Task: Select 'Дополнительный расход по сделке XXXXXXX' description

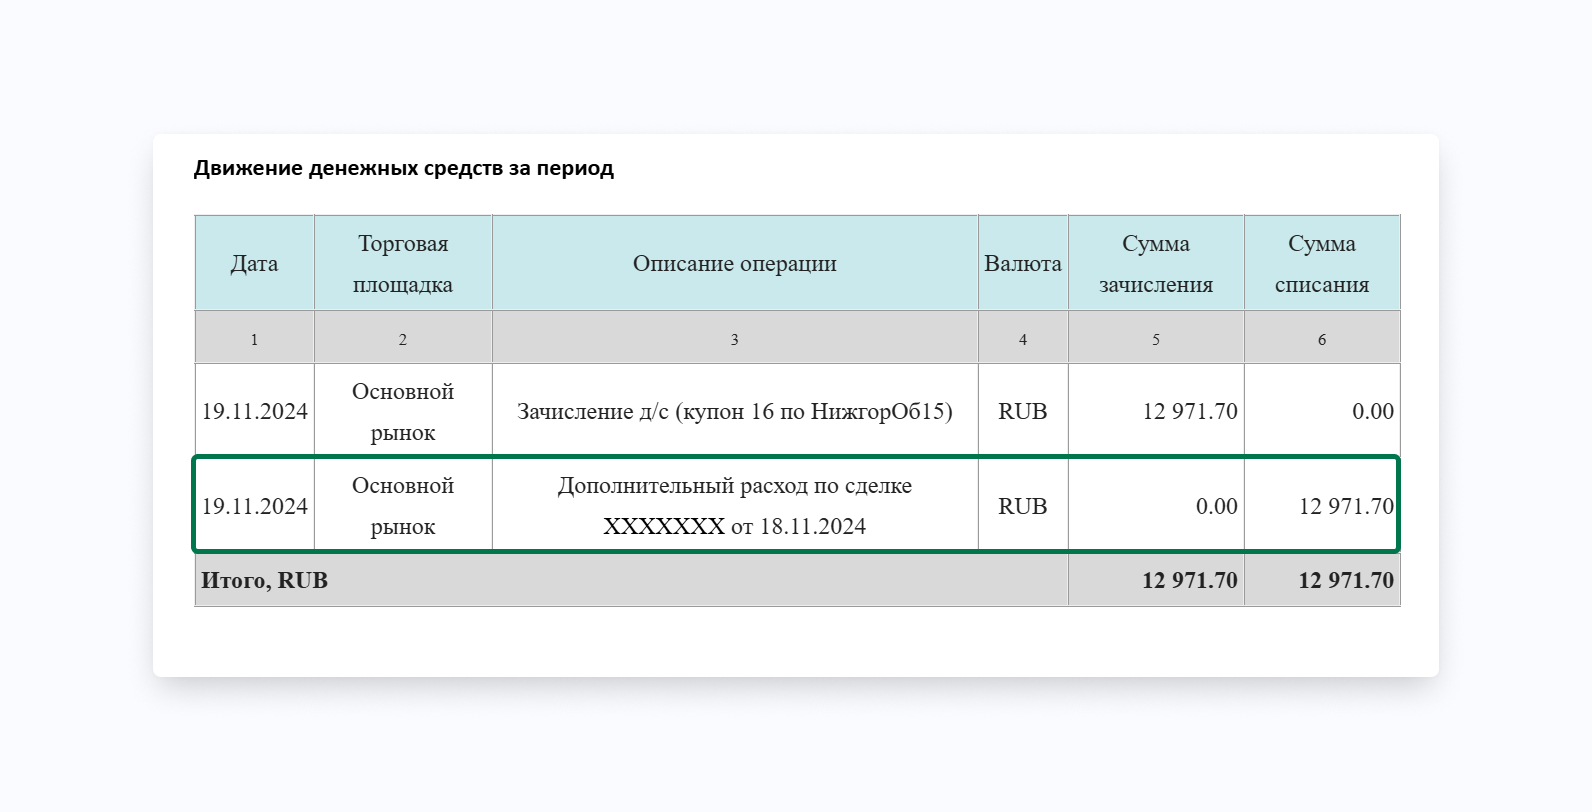Action: [x=735, y=506]
